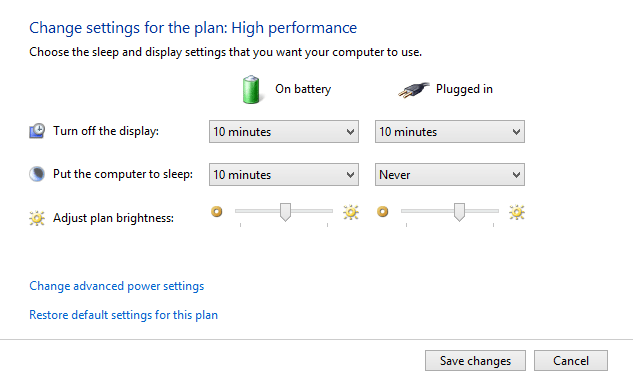Click the sun icon beside Adjust plan brightness
633x388 pixels.
[37, 218]
